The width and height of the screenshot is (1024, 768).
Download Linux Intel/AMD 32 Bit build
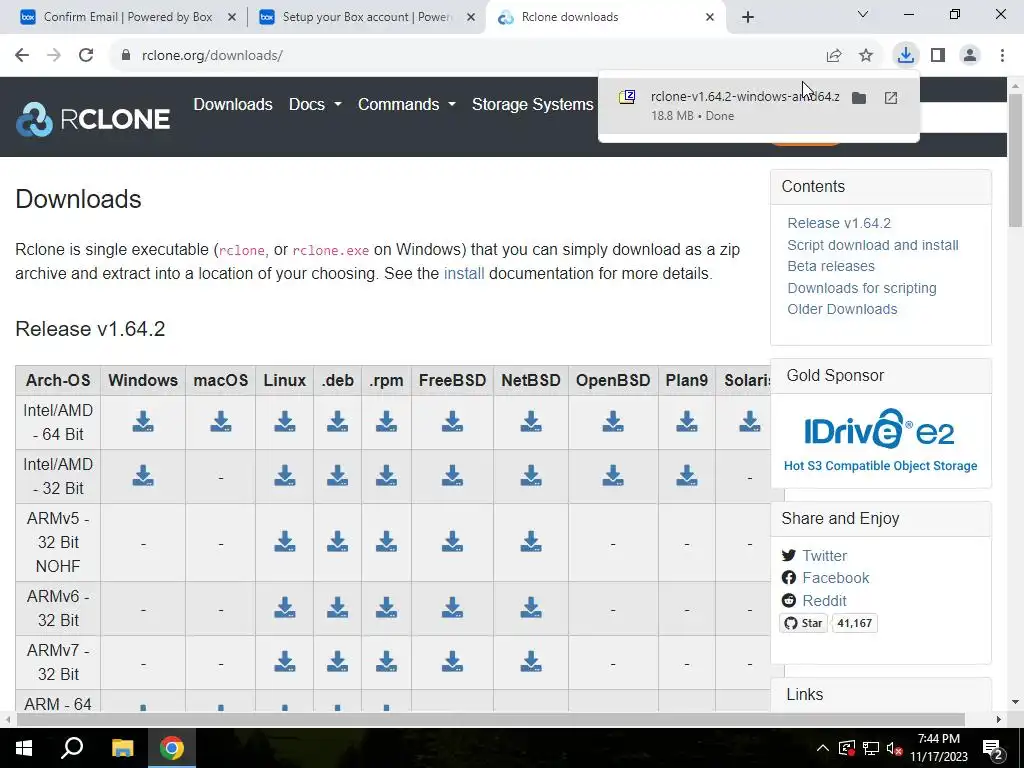click(285, 476)
